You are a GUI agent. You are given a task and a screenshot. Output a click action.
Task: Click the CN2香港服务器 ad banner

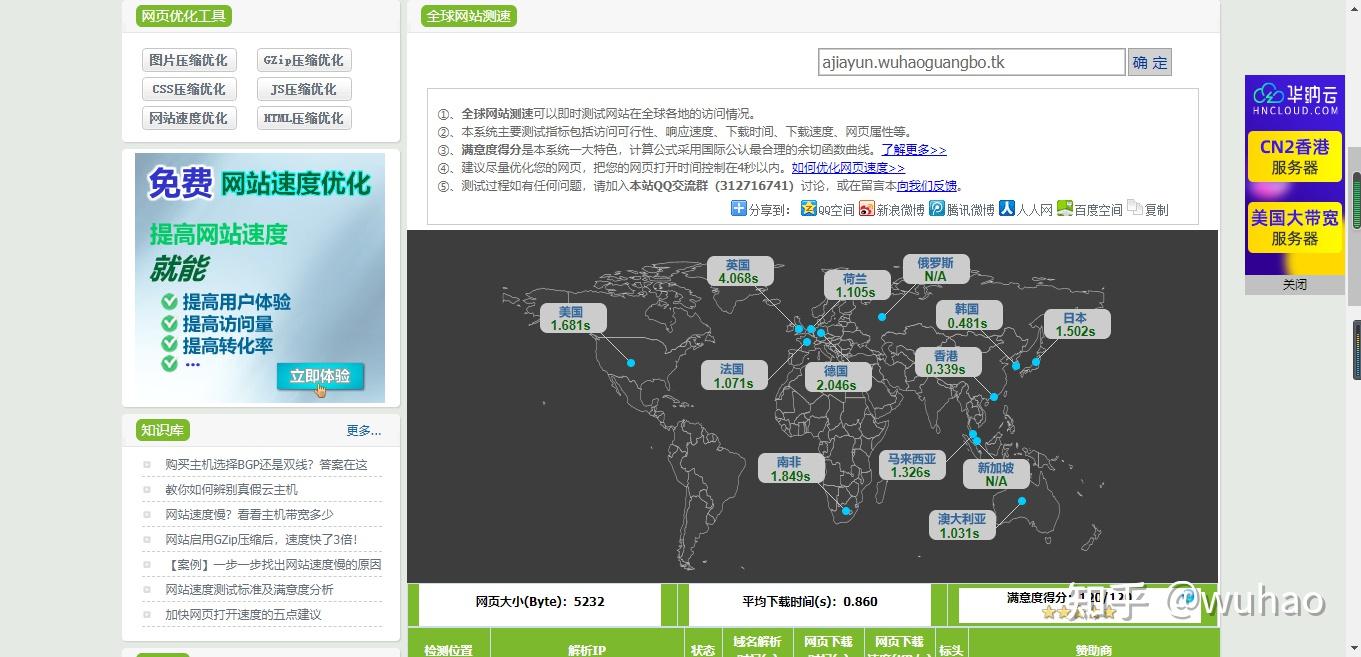tap(1294, 157)
